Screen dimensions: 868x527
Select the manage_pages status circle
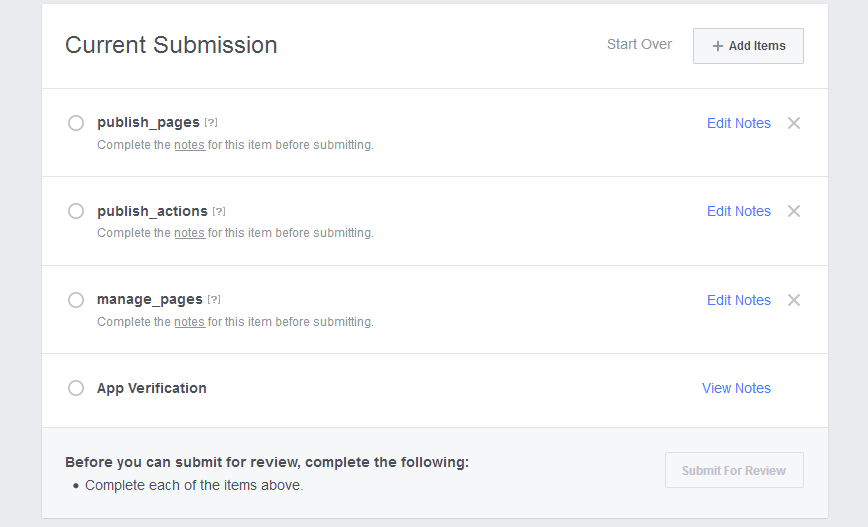click(x=76, y=300)
